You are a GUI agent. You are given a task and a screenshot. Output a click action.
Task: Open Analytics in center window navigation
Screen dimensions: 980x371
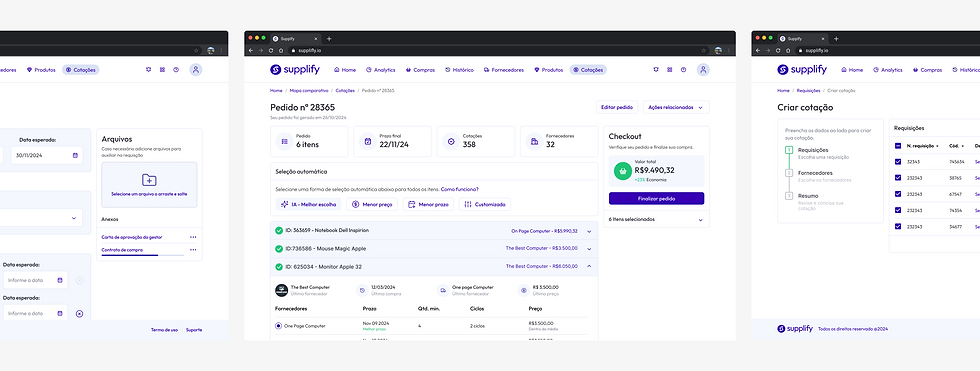pyautogui.click(x=381, y=70)
